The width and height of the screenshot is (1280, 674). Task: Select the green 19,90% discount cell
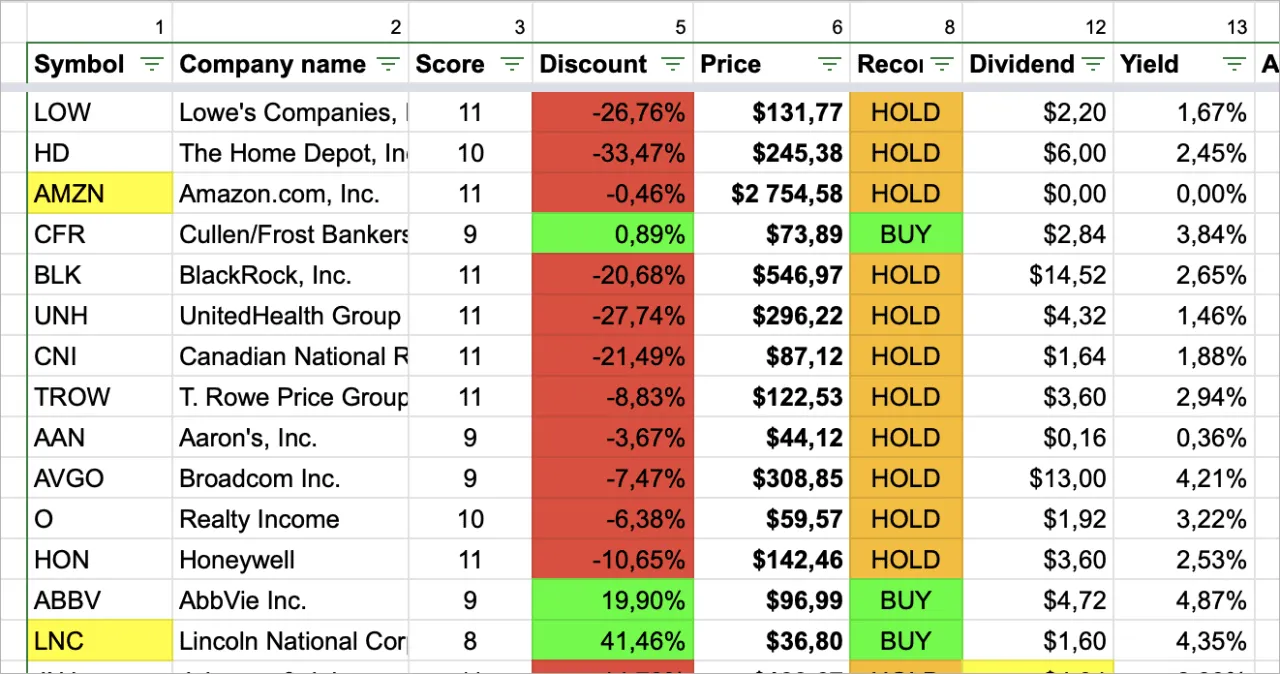click(x=612, y=601)
